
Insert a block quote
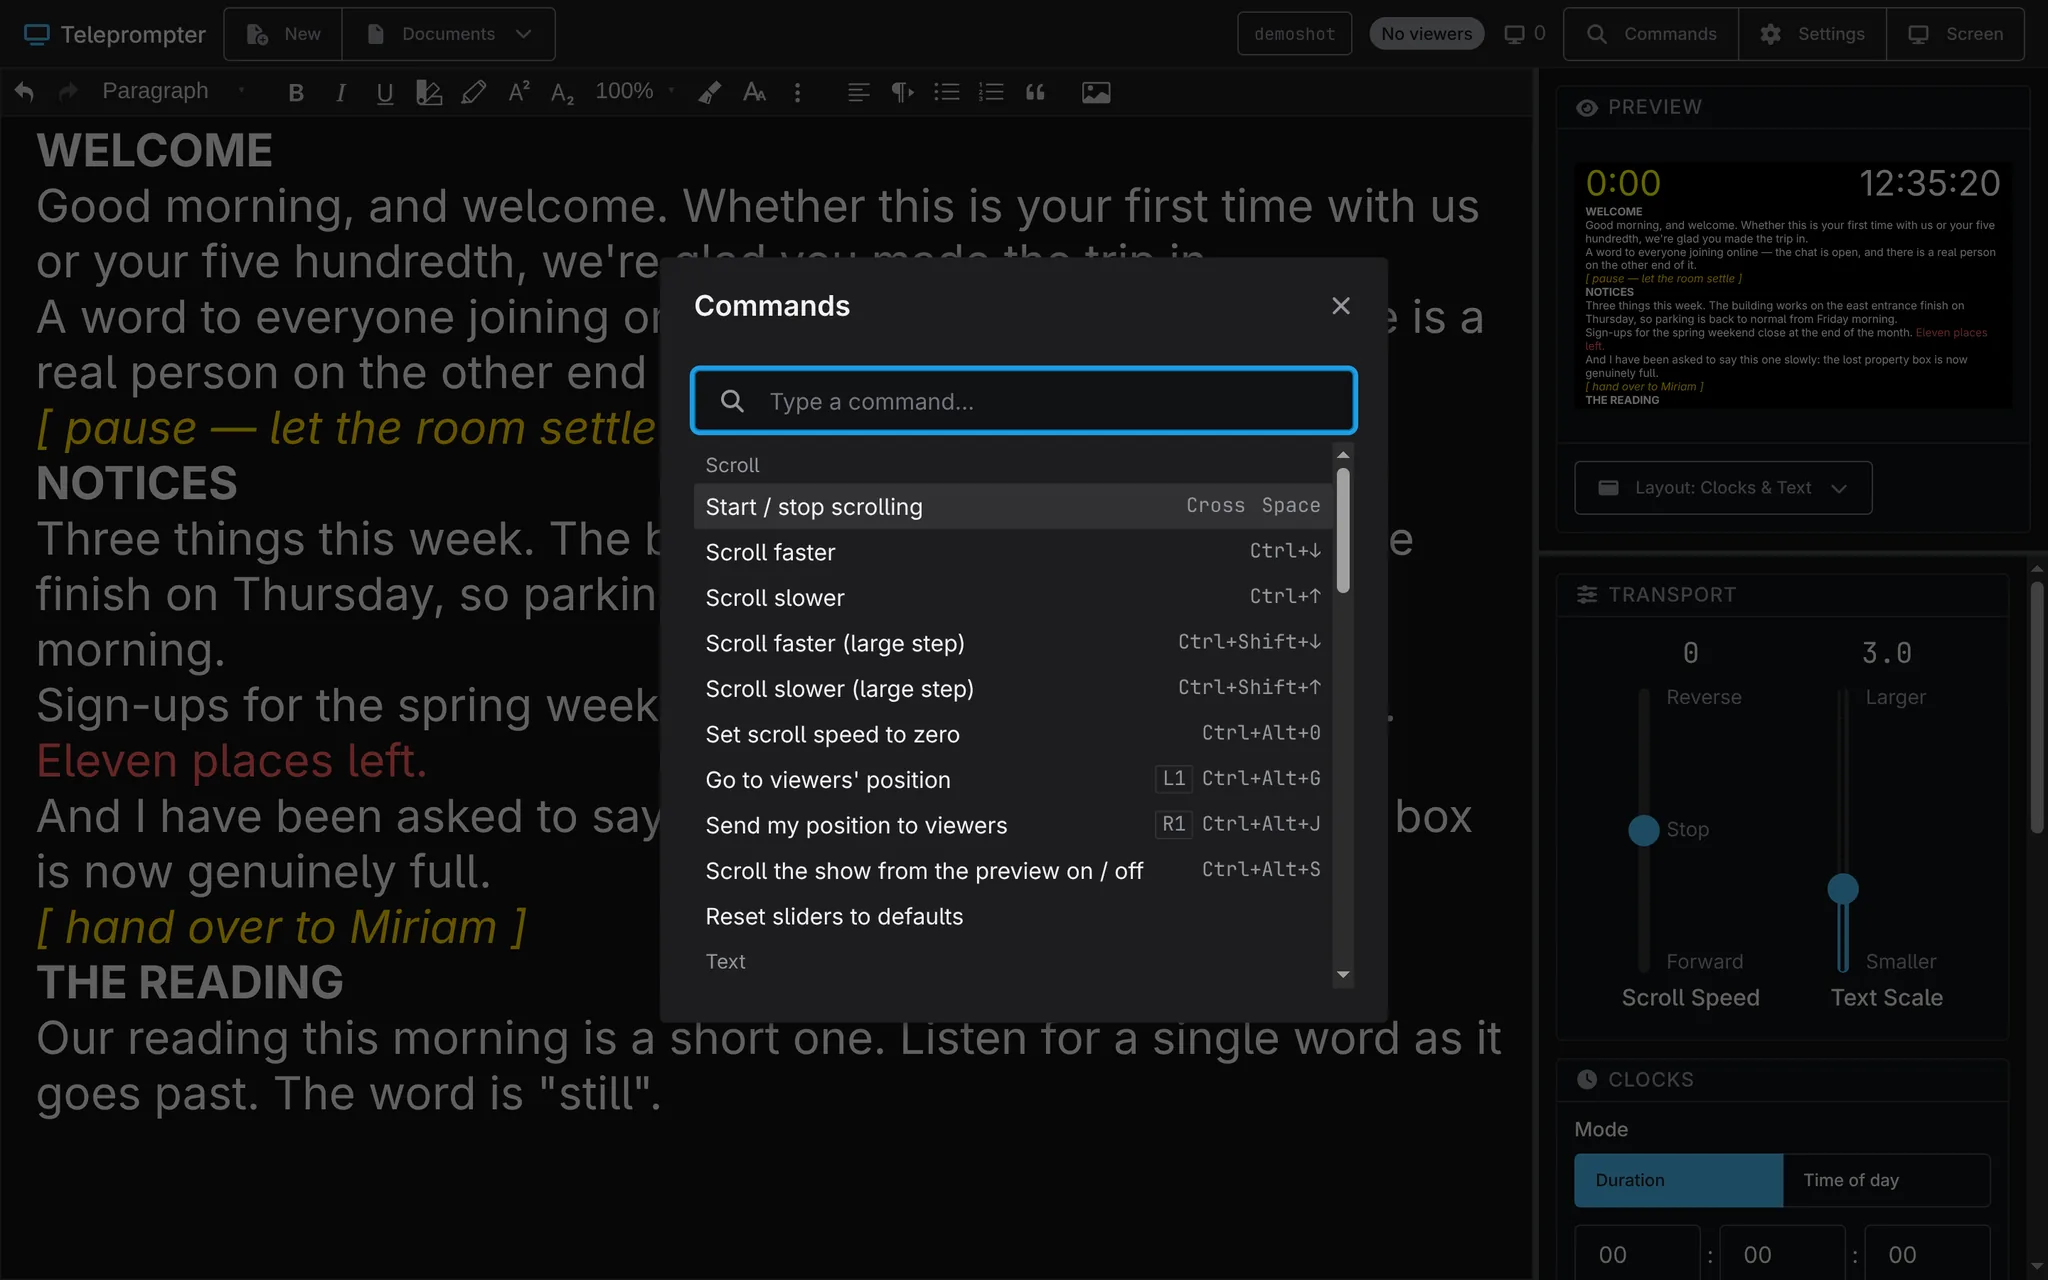[1035, 92]
